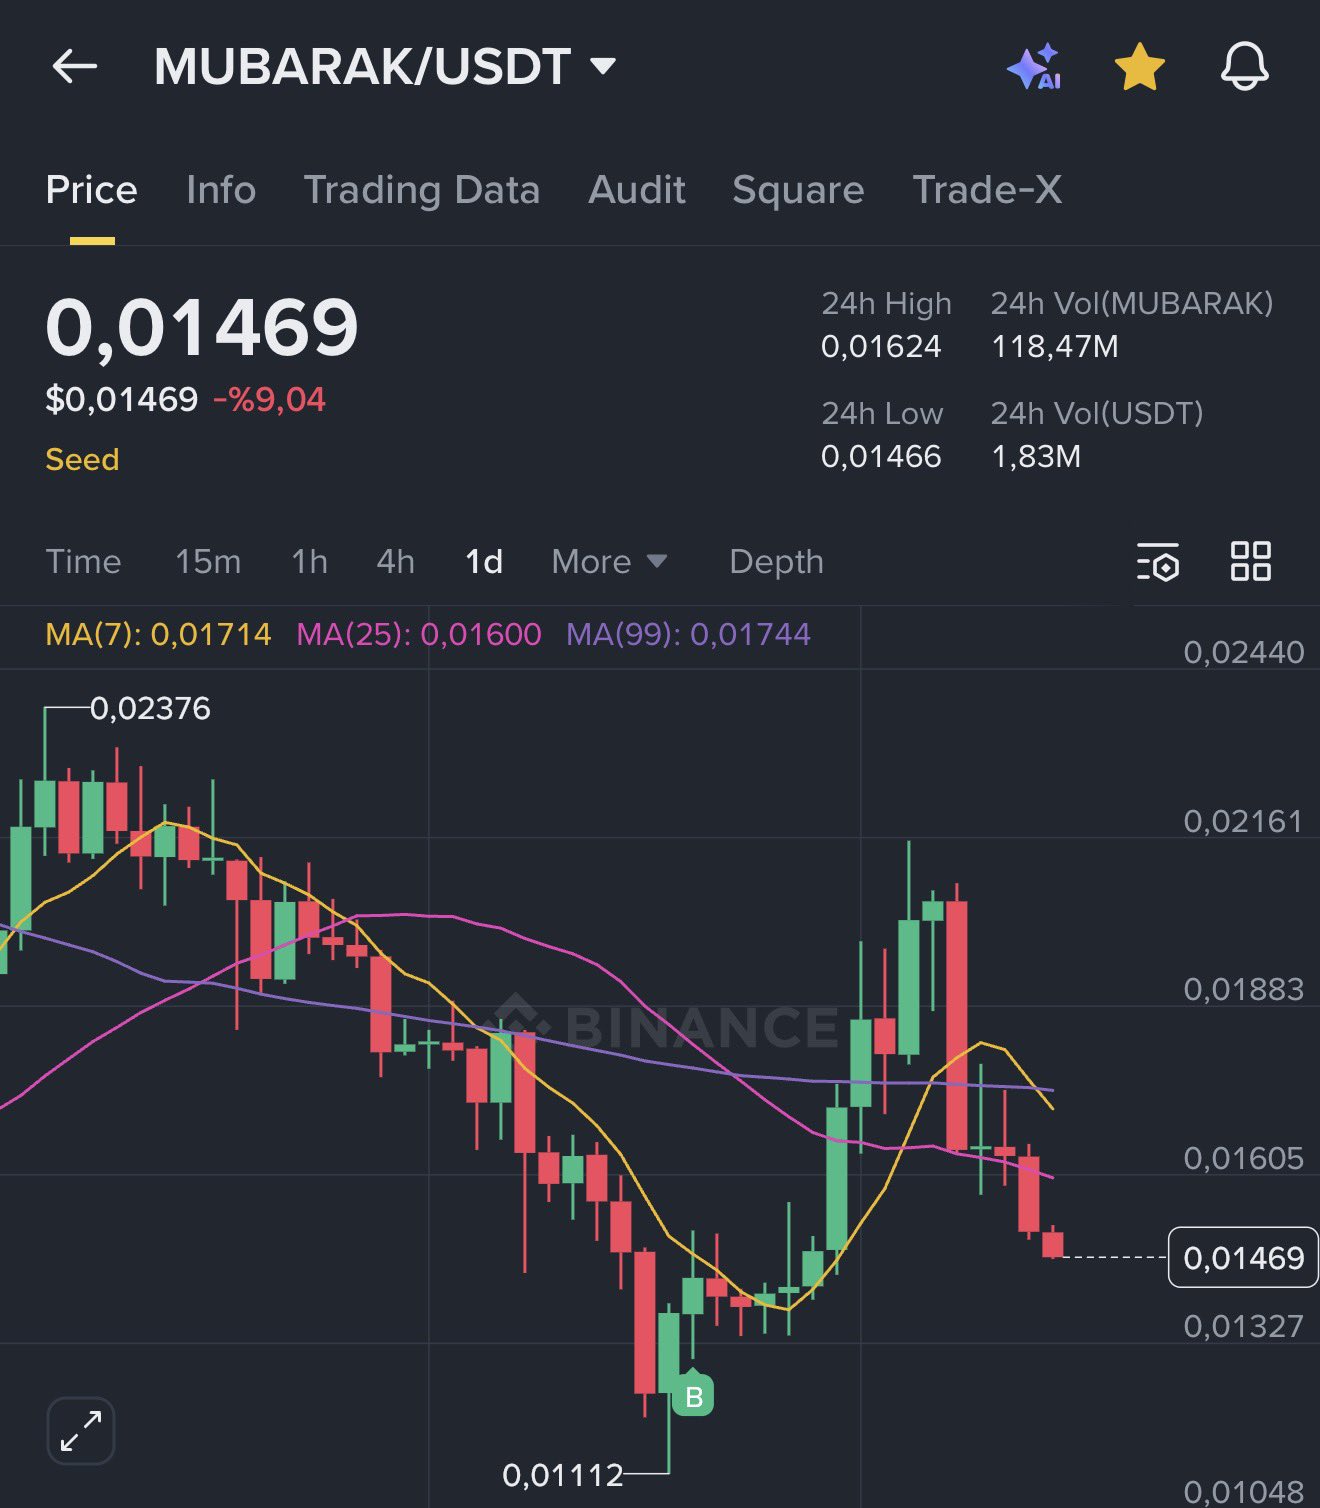This screenshot has width=1320, height=1508.
Task: Select the 4h timeframe
Action: (395, 562)
